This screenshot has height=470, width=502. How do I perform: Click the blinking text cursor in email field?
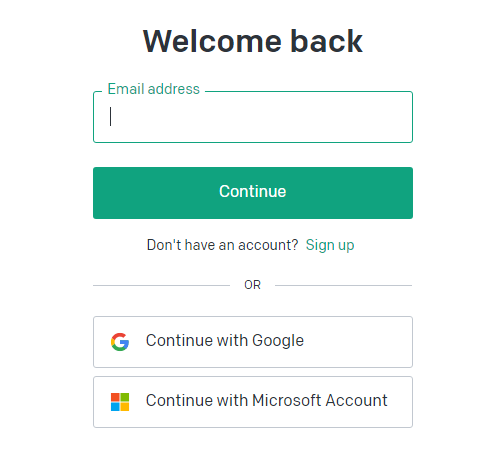tap(110, 116)
